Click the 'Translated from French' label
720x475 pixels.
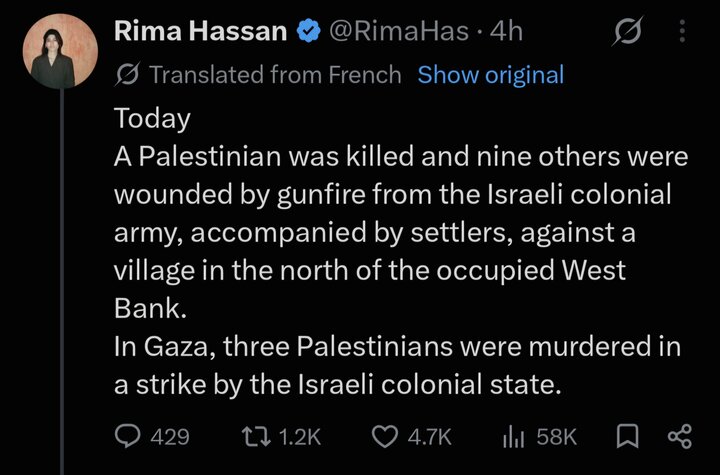276,74
